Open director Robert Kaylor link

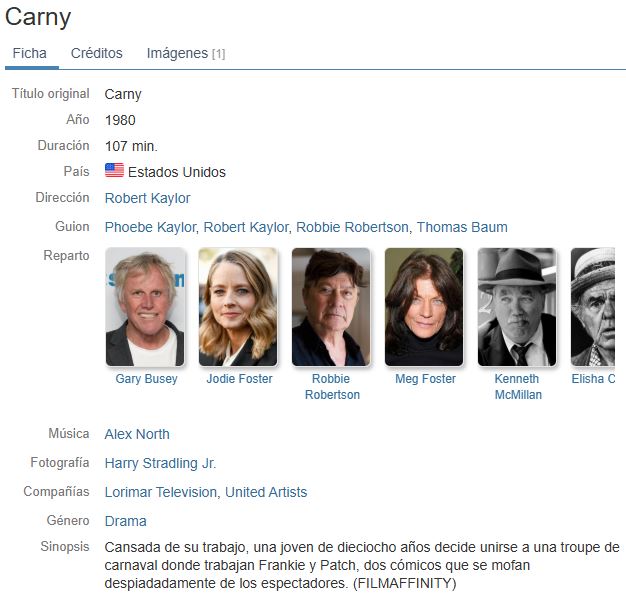147,198
